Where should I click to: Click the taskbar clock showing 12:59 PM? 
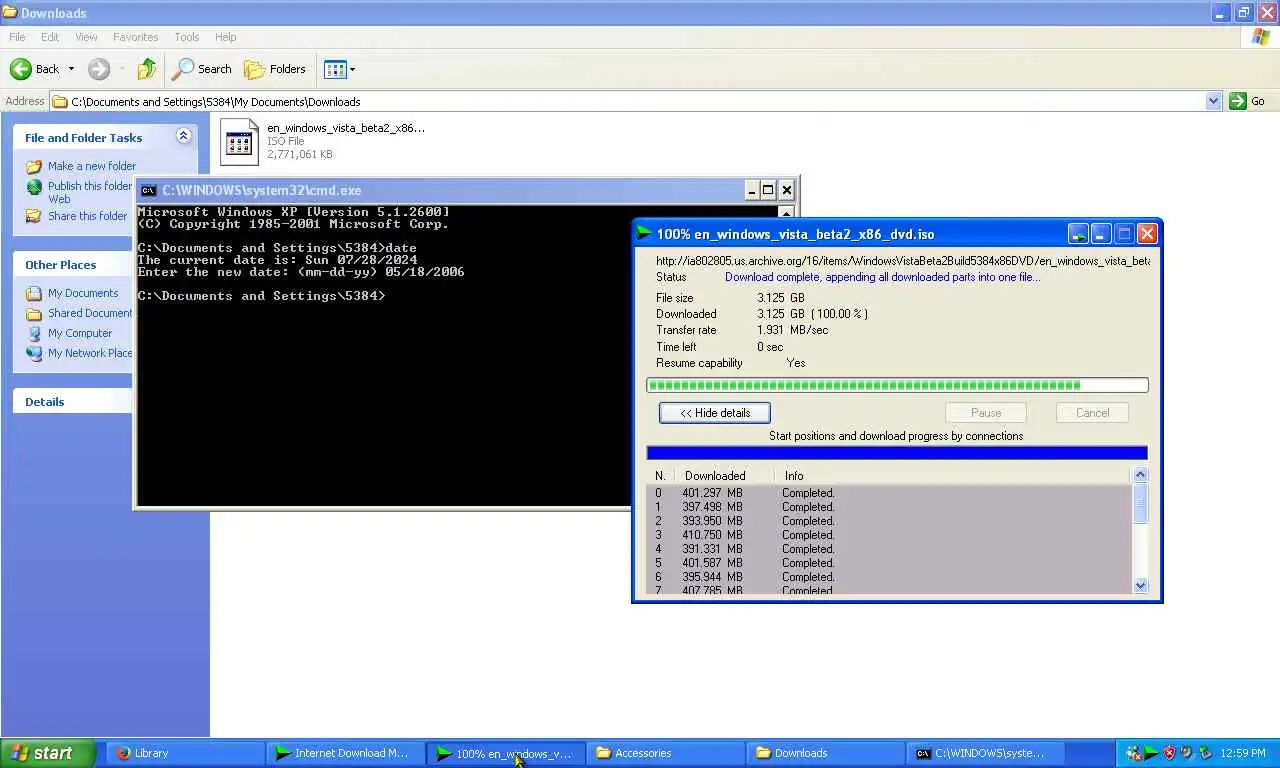1244,753
